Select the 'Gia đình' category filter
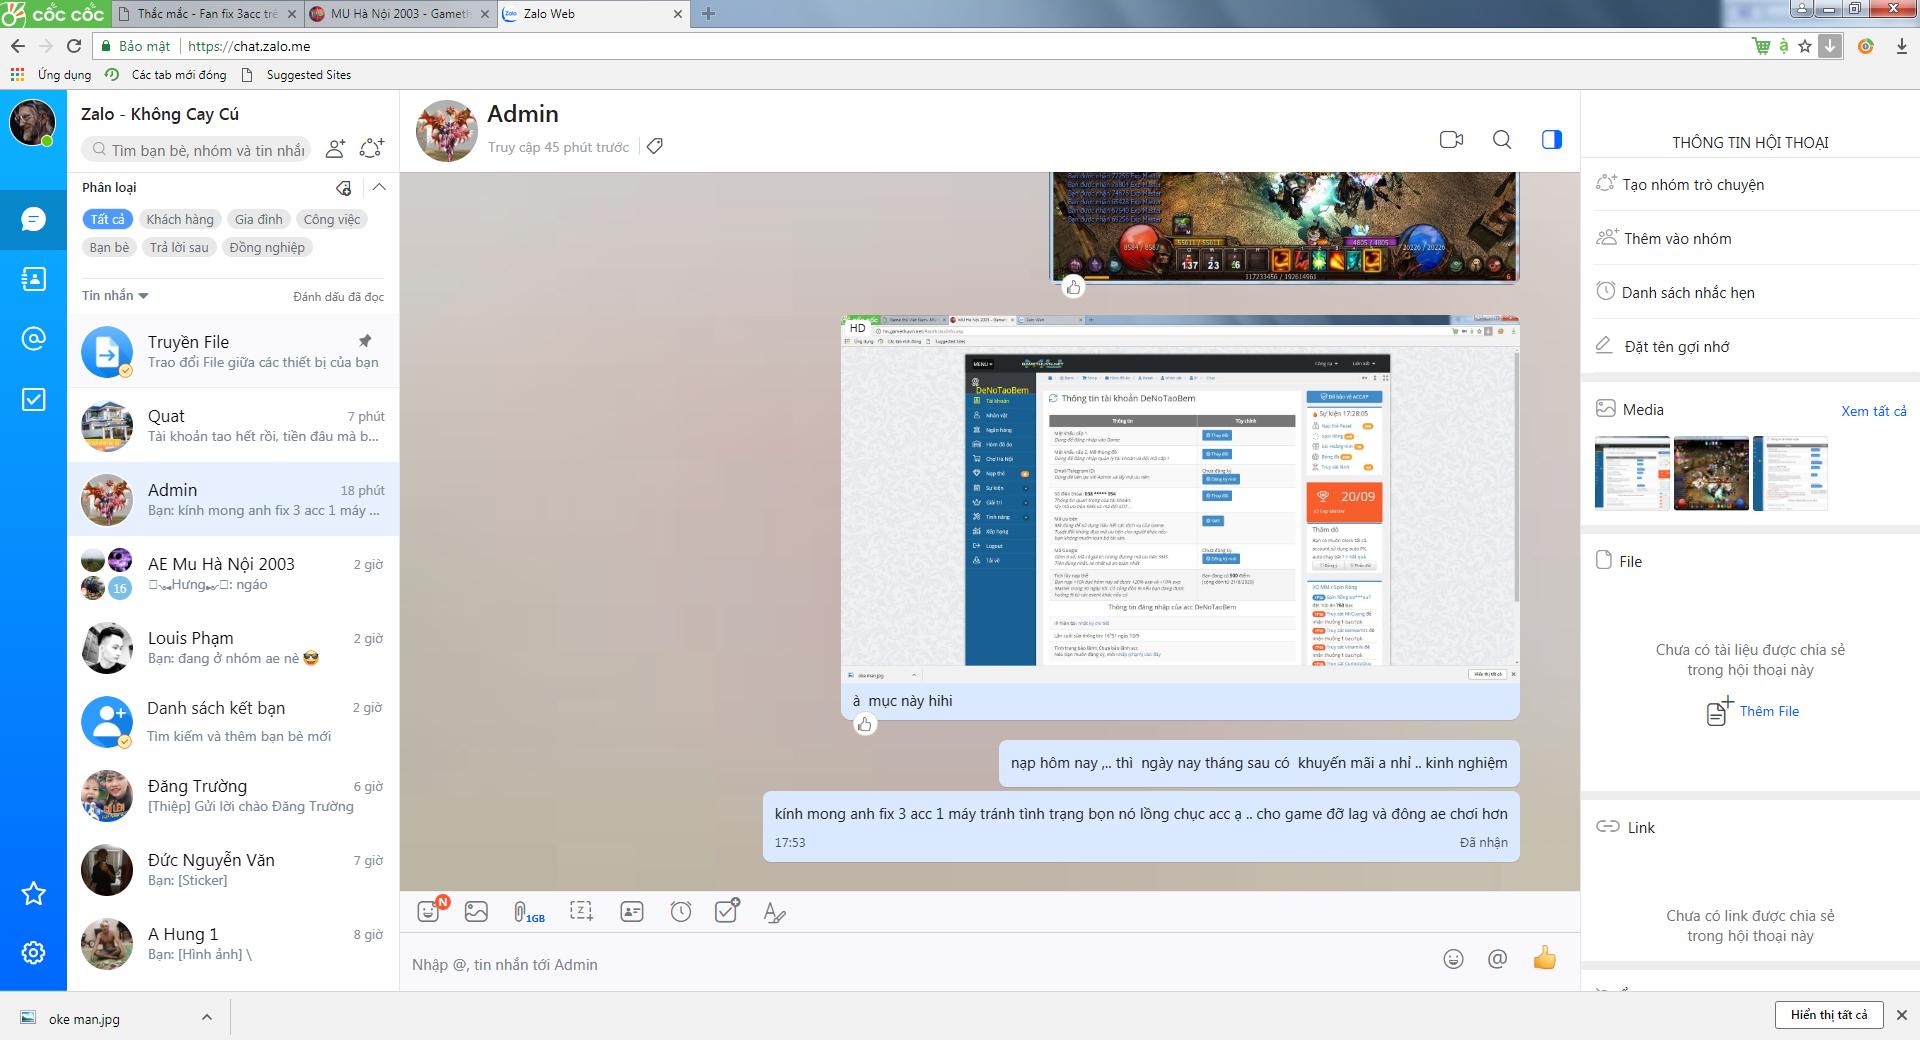 [258, 219]
